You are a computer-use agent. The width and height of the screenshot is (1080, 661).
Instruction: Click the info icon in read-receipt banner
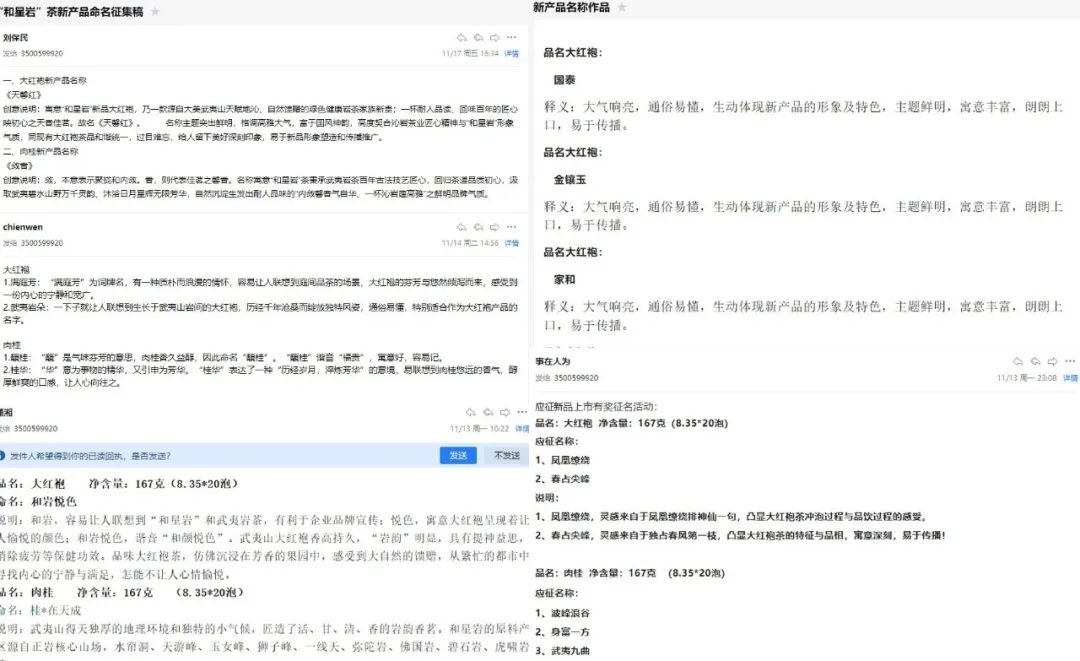(x=2, y=456)
